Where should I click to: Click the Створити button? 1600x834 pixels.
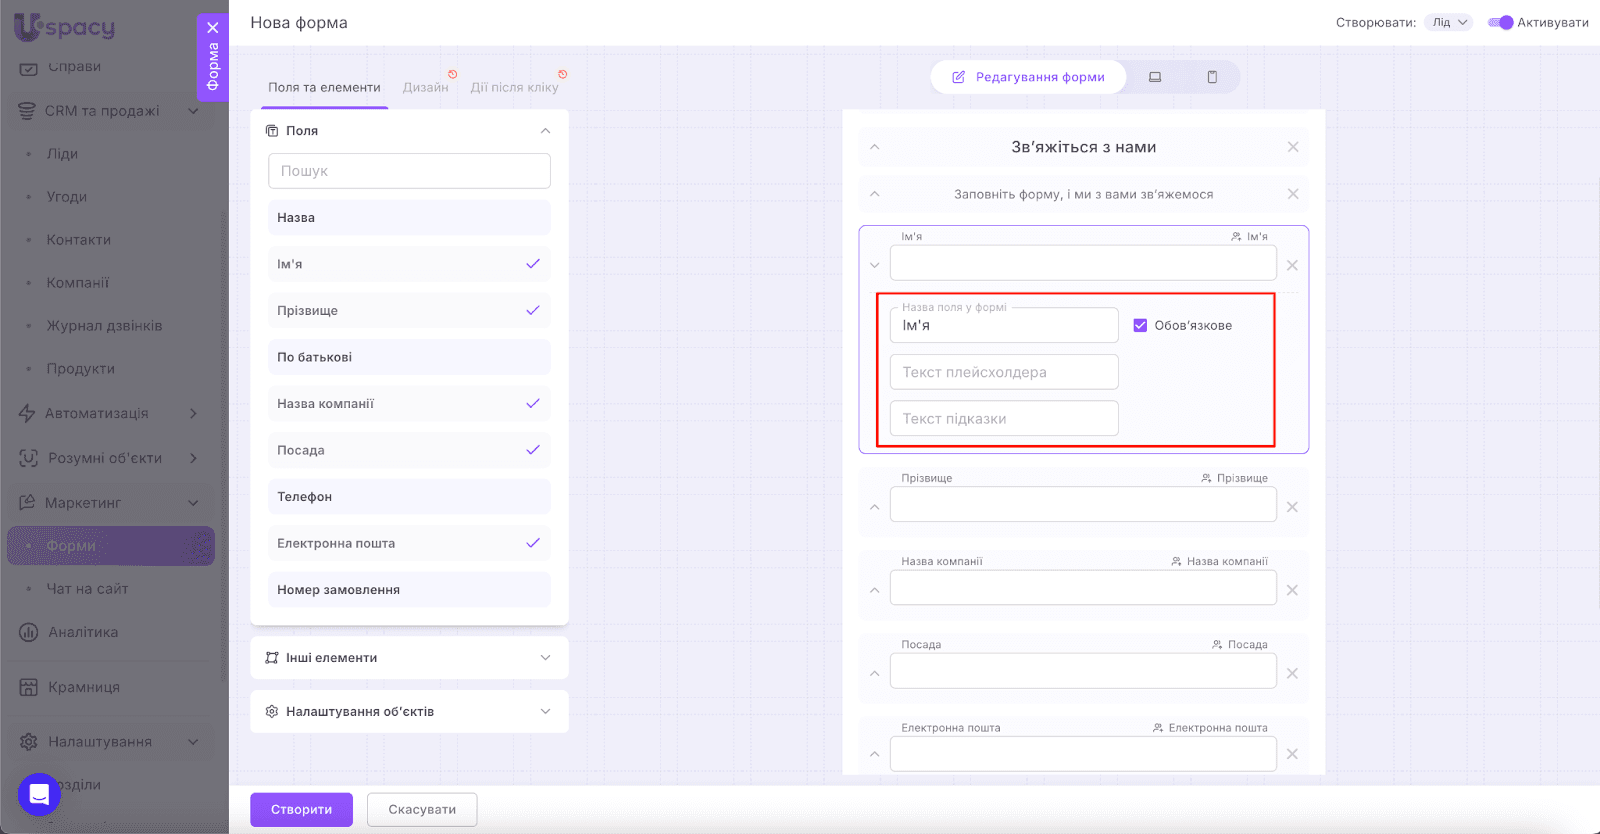pyautogui.click(x=301, y=809)
